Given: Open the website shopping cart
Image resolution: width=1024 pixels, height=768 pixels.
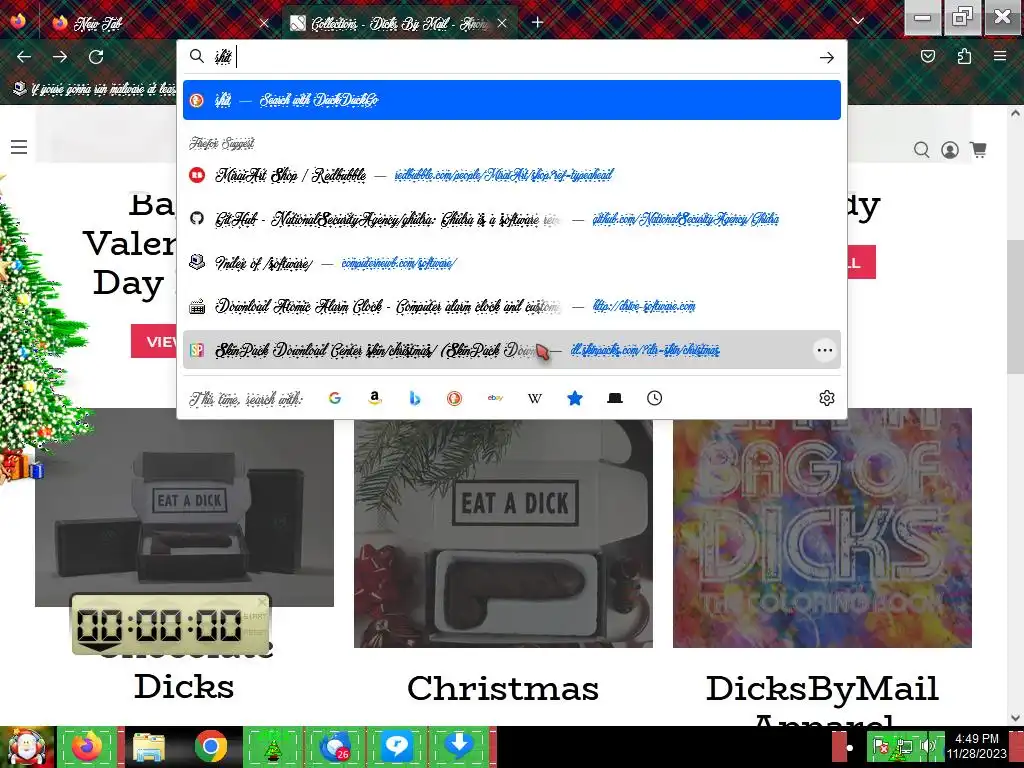Looking at the screenshot, I should pyautogui.click(x=978, y=150).
